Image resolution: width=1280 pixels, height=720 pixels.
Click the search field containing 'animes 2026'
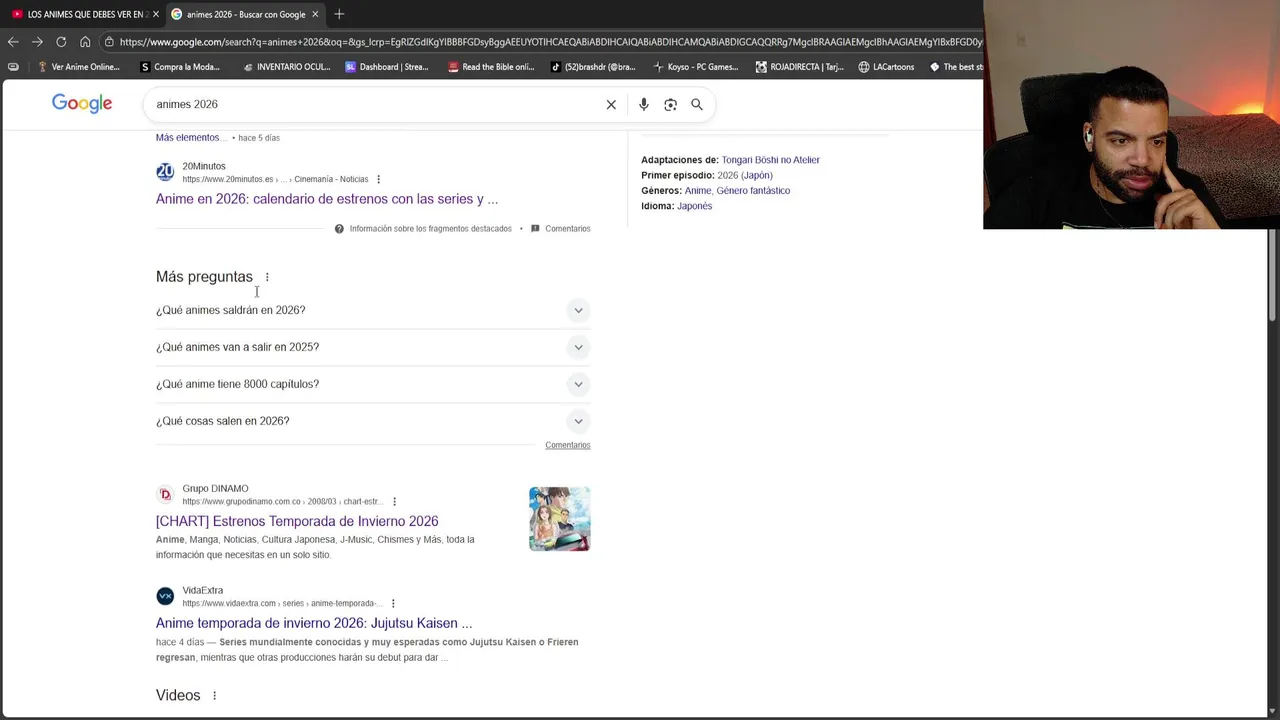[x=375, y=104]
